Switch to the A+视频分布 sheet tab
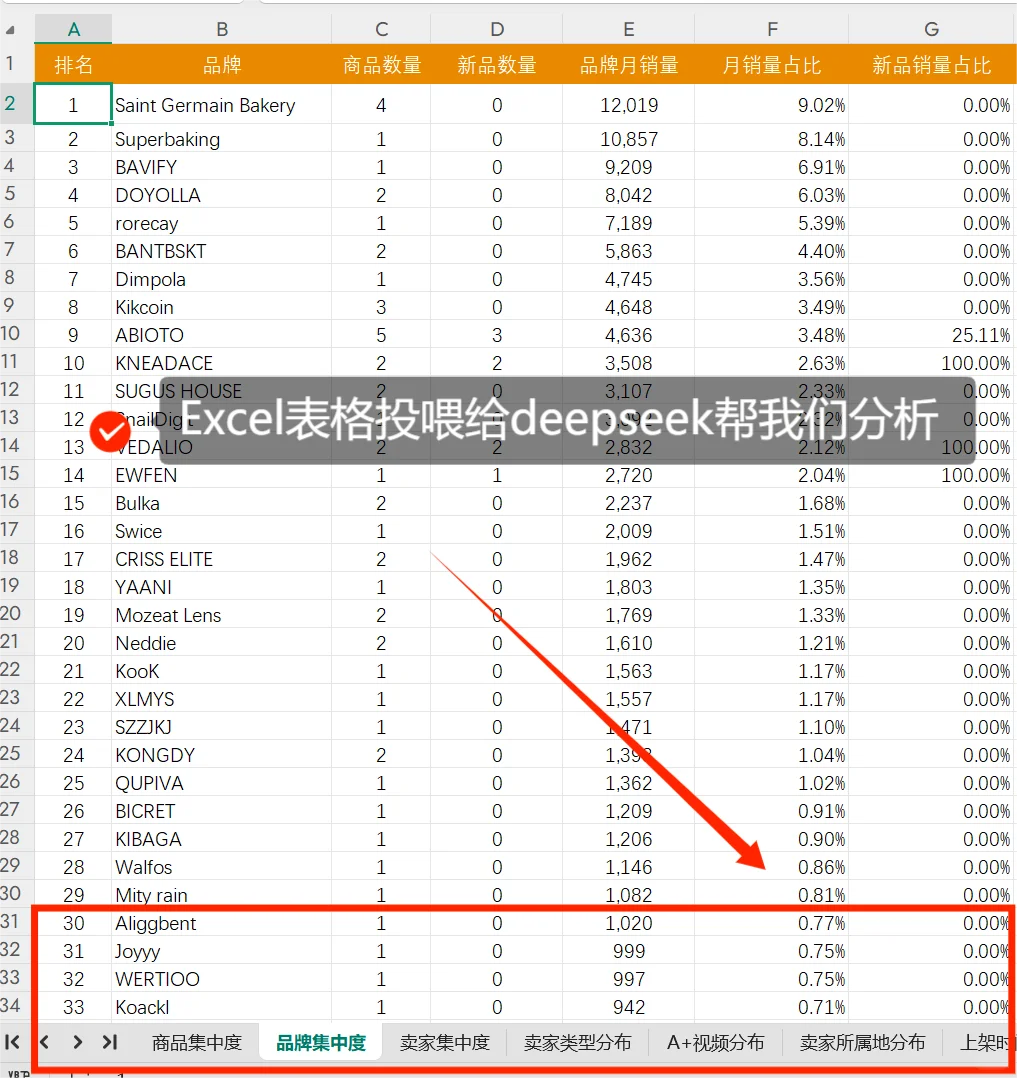 715,1042
